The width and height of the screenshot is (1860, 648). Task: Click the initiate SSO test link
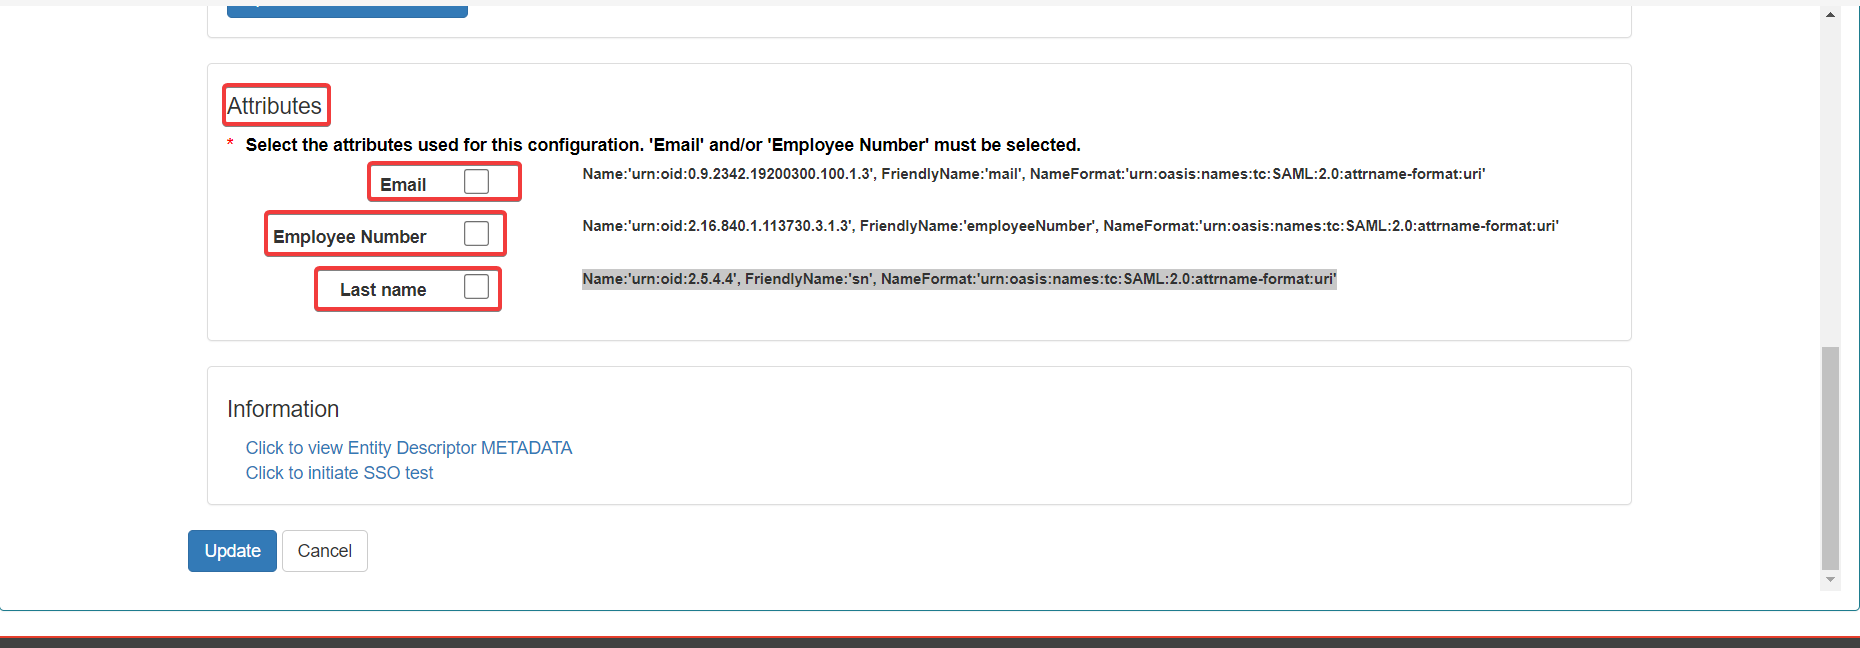coord(339,473)
